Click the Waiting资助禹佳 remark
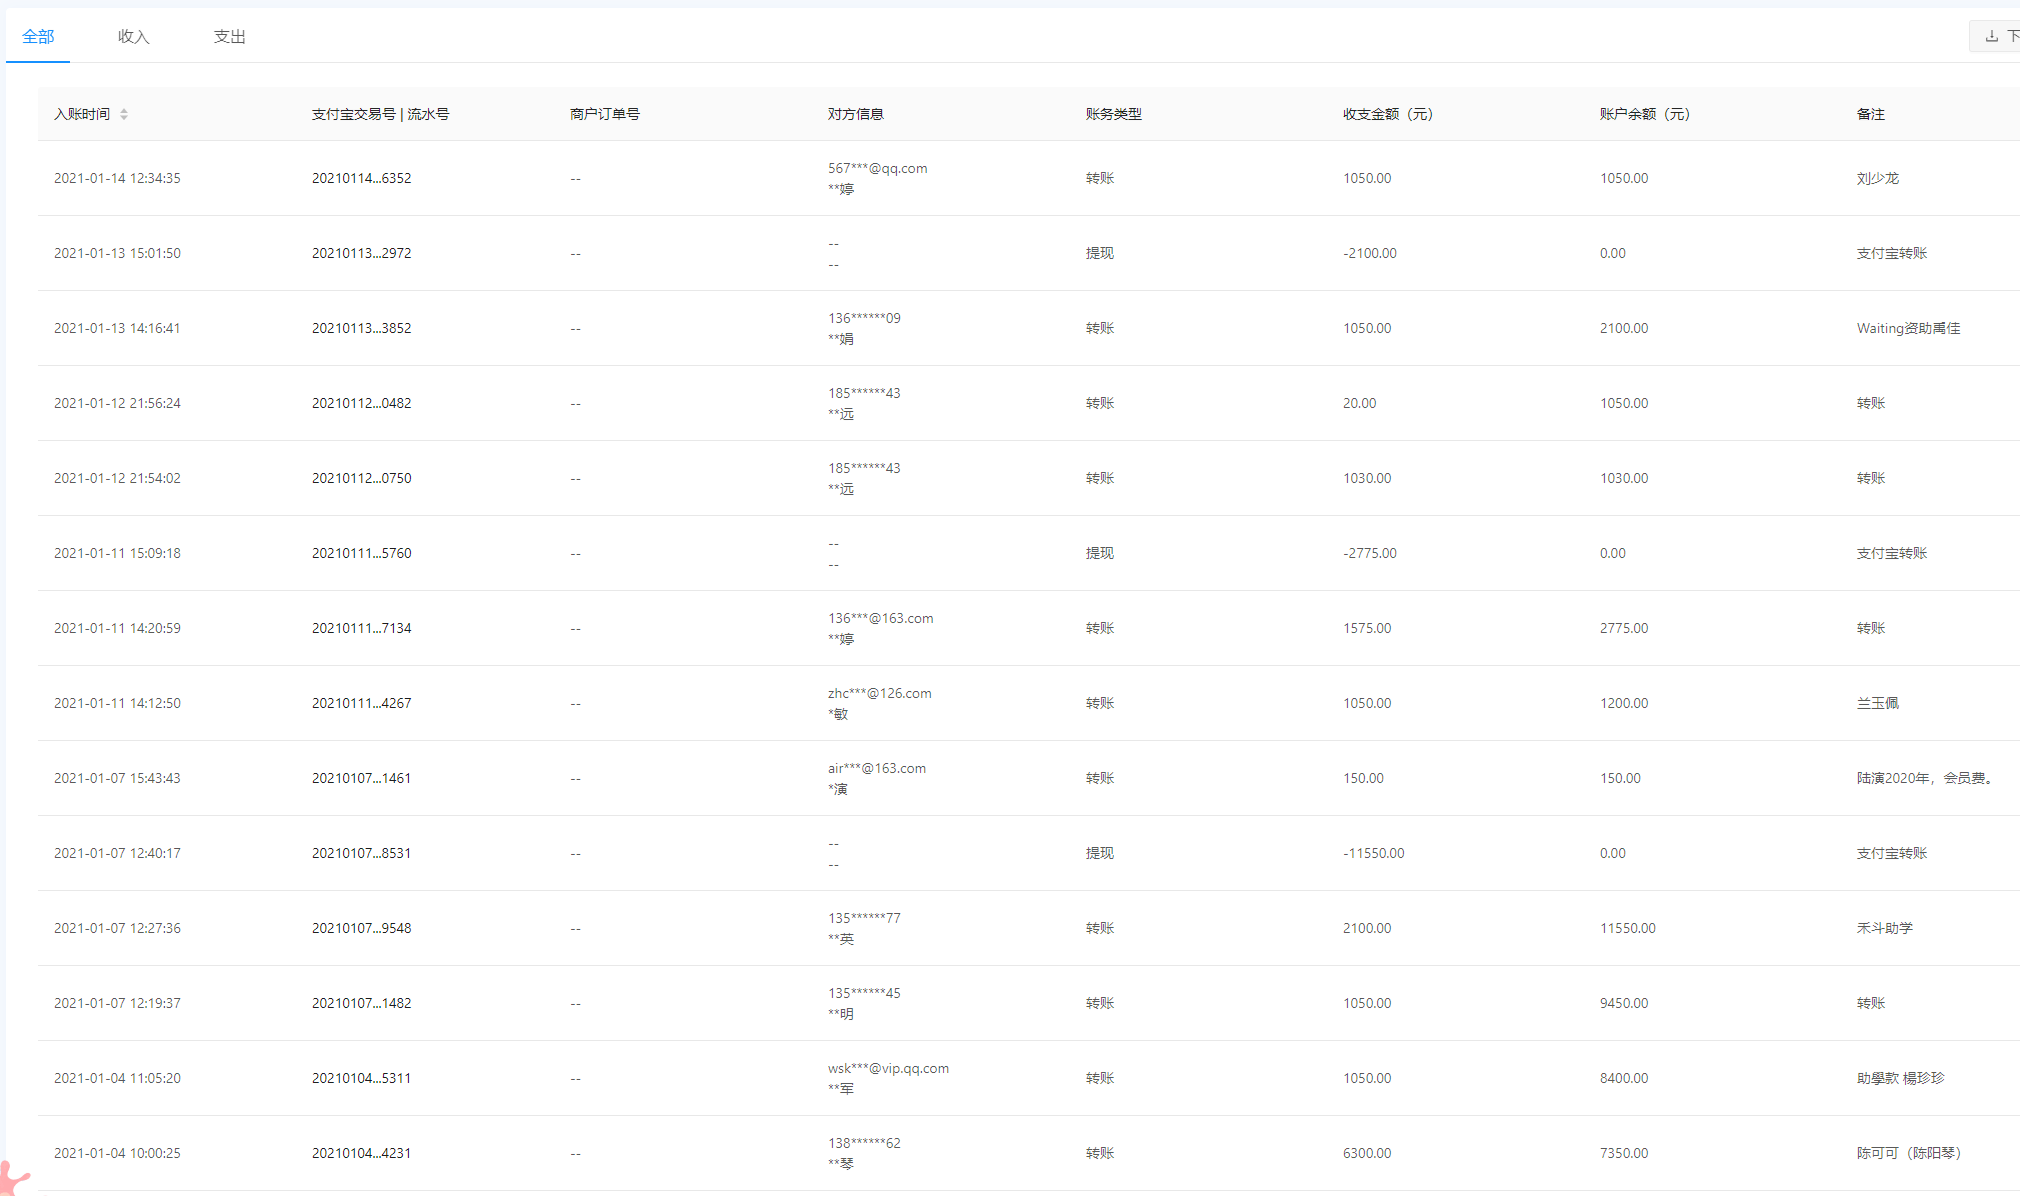 [1907, 328]
